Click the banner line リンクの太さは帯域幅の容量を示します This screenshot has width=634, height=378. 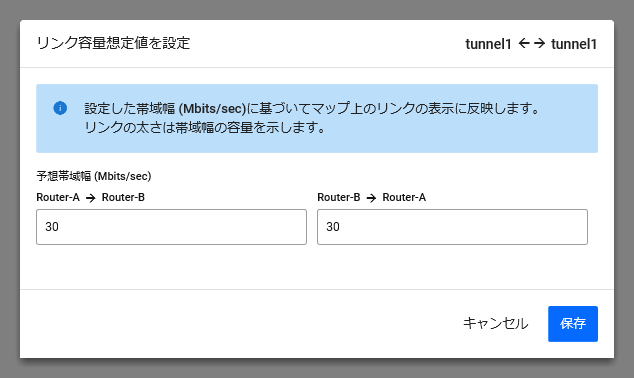(205, 128)
